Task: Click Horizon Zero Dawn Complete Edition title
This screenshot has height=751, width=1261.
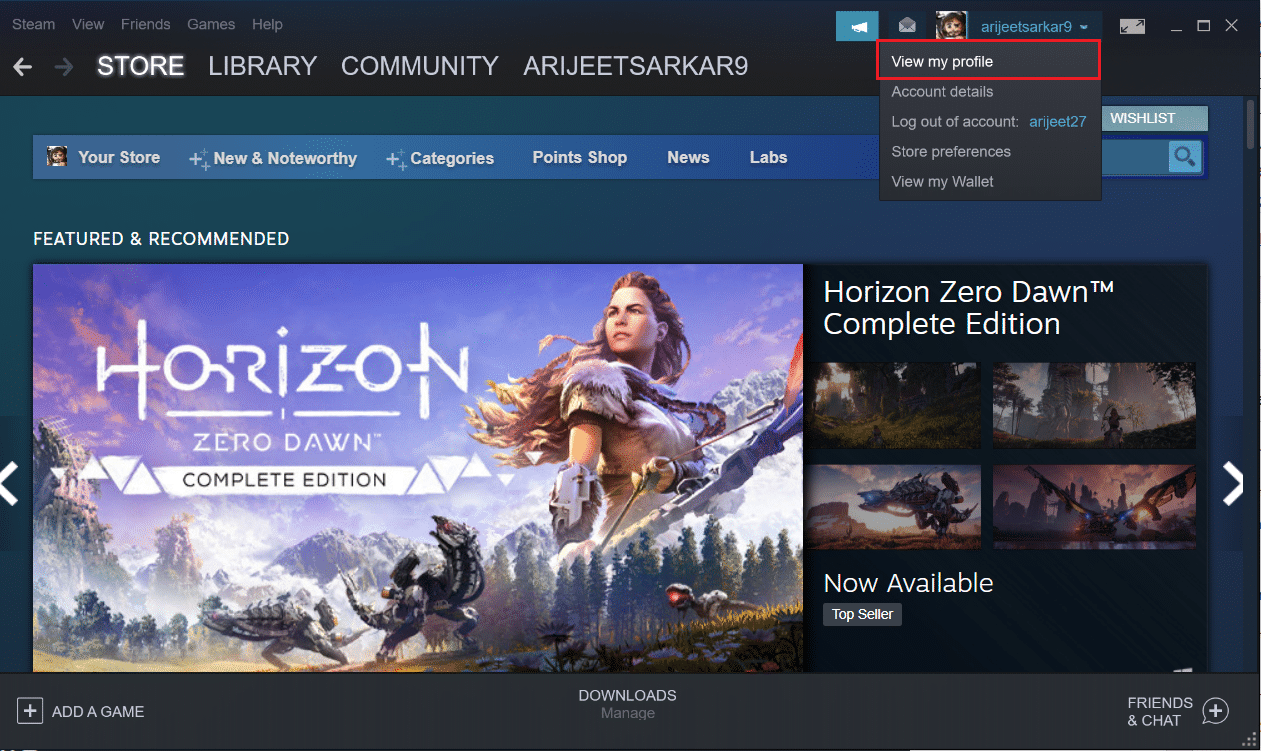Action: [969, 308]
